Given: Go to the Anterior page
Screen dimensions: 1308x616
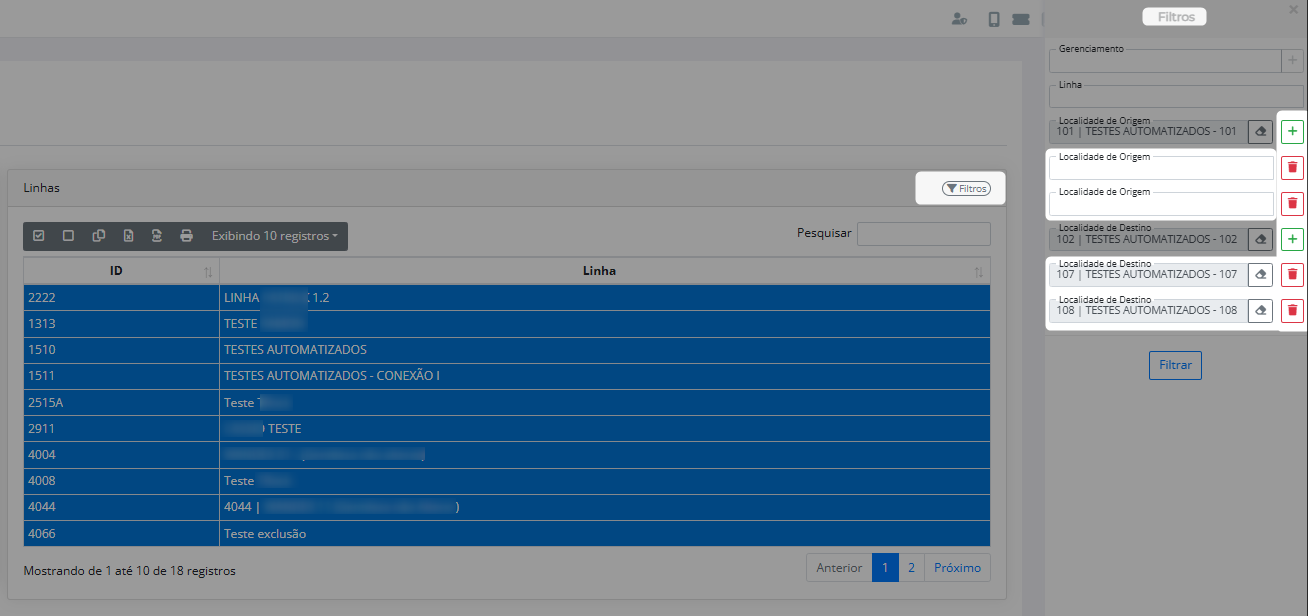Looking at the screenshot, I should (x=839, y=567).
